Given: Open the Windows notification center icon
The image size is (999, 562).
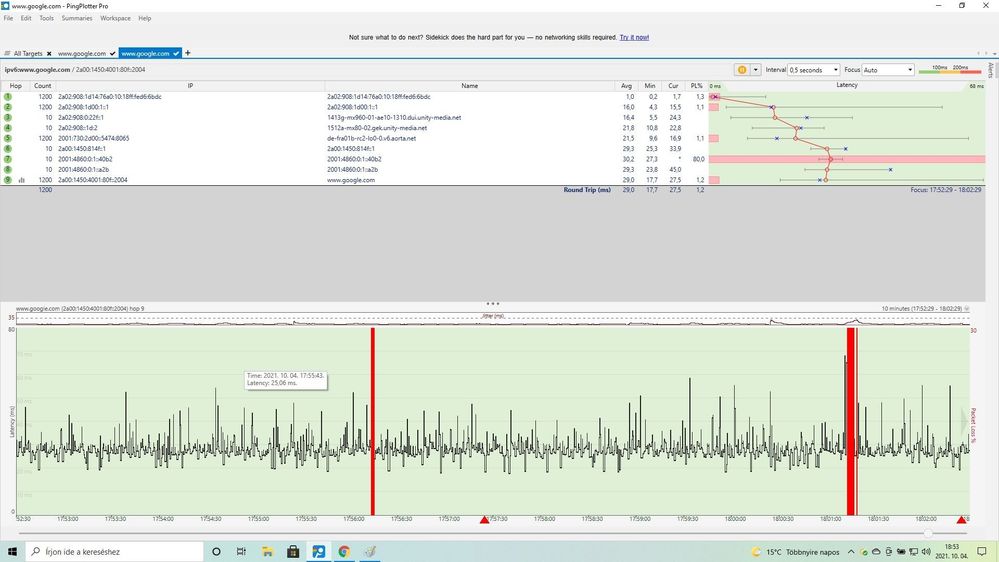Looking at the screenshot, I should (x=983, y=551).
